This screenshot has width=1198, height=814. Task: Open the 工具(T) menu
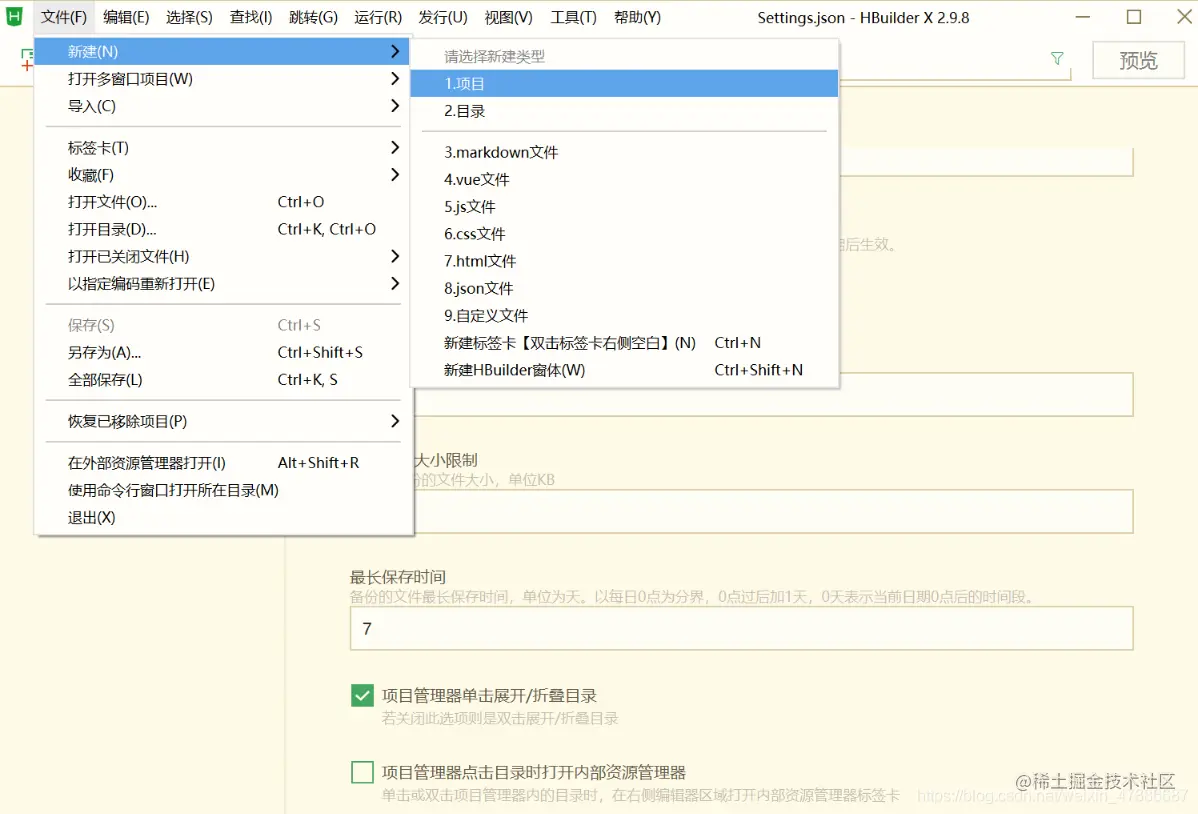click(574, 16)
